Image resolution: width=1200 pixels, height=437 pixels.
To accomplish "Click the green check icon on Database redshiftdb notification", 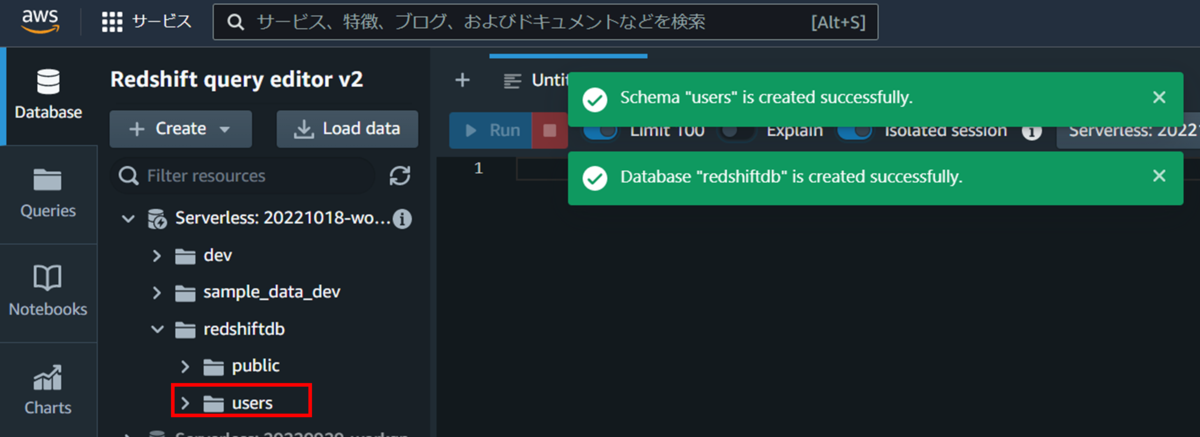I will 595,177.
